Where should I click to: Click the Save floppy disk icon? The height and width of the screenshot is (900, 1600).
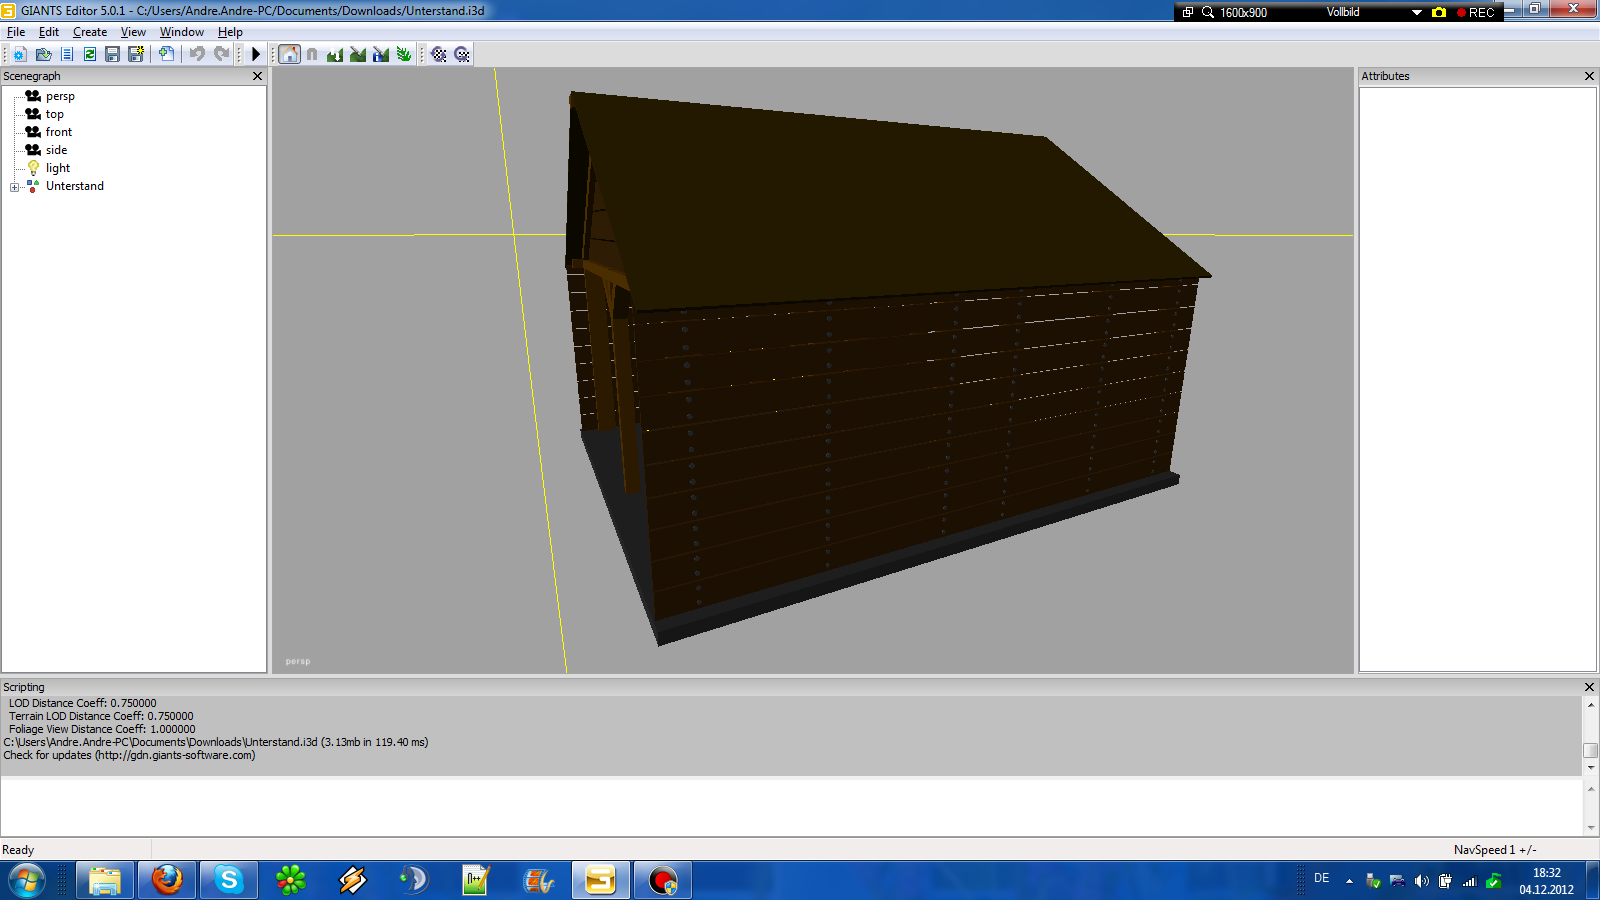pos(112,54)
